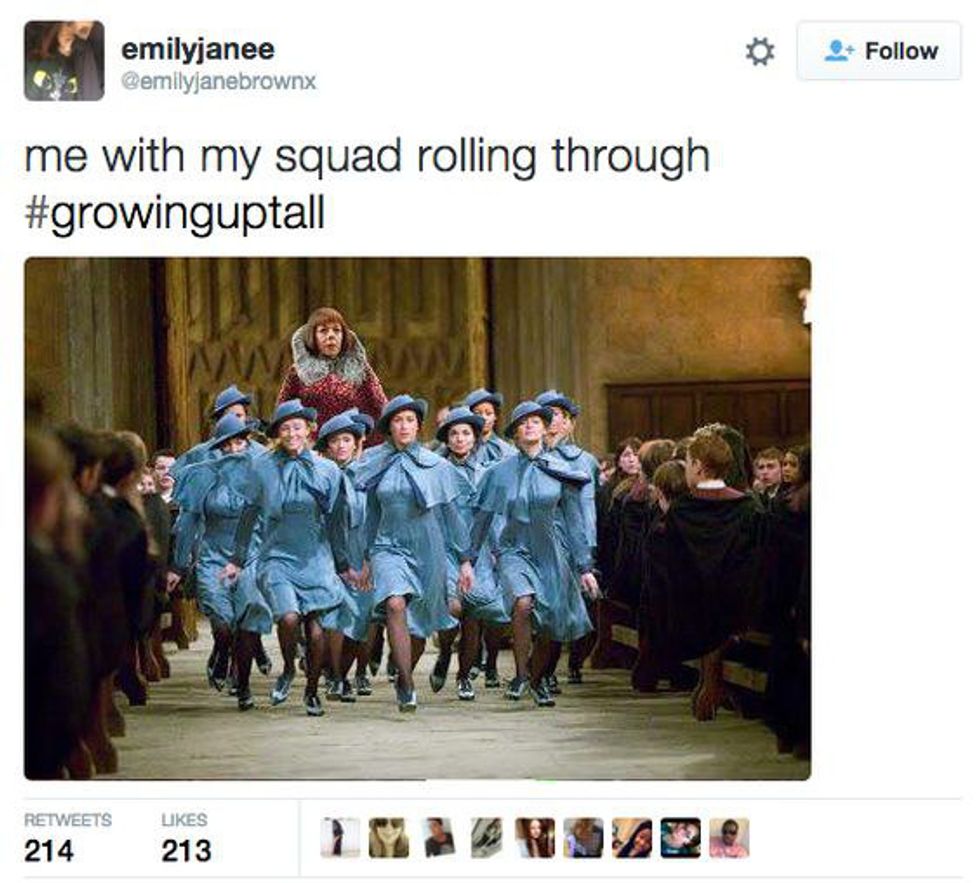Click the tweet text body
Screen dimensions: 980x883
click(368, 185)
